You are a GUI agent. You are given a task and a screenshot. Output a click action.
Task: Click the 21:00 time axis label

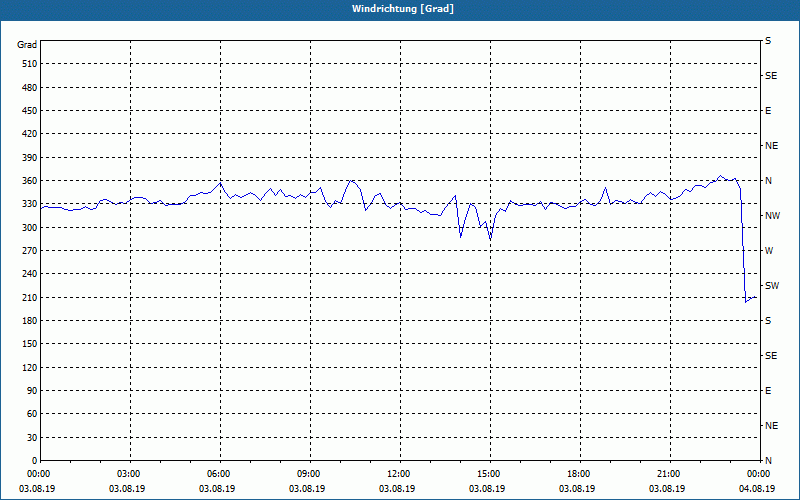tap(670, 474)
